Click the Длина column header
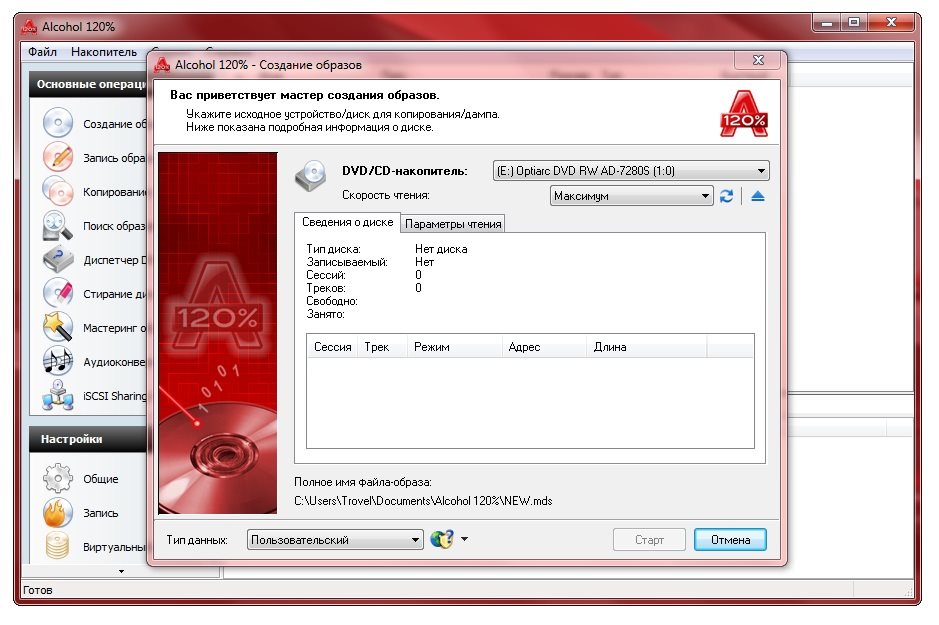939x625 pixels. click(x=646, y=347)
